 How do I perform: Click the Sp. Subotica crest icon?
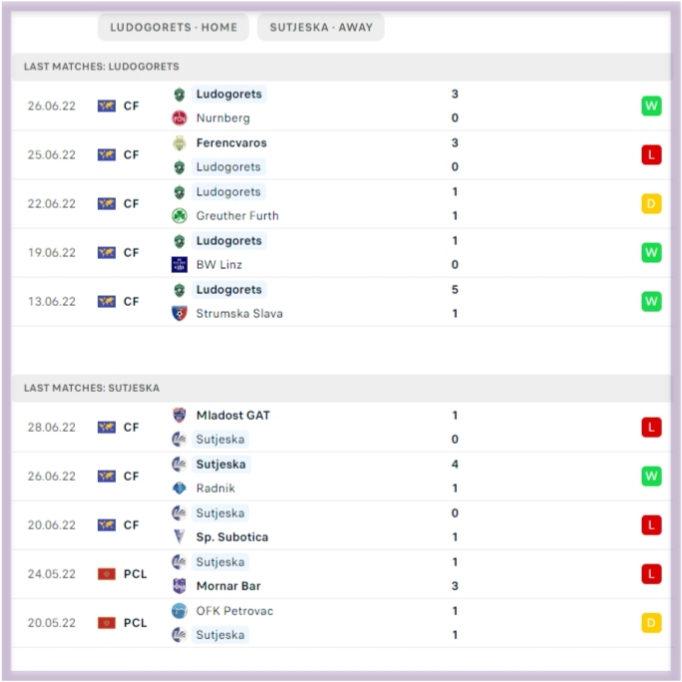pyautogui.click(x=179, y=537)
